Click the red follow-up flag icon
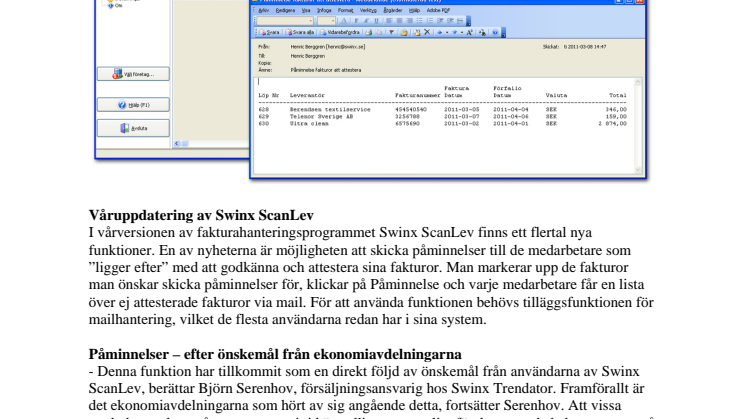This screenshot has width=746, height=419. (x=392, y=32)
